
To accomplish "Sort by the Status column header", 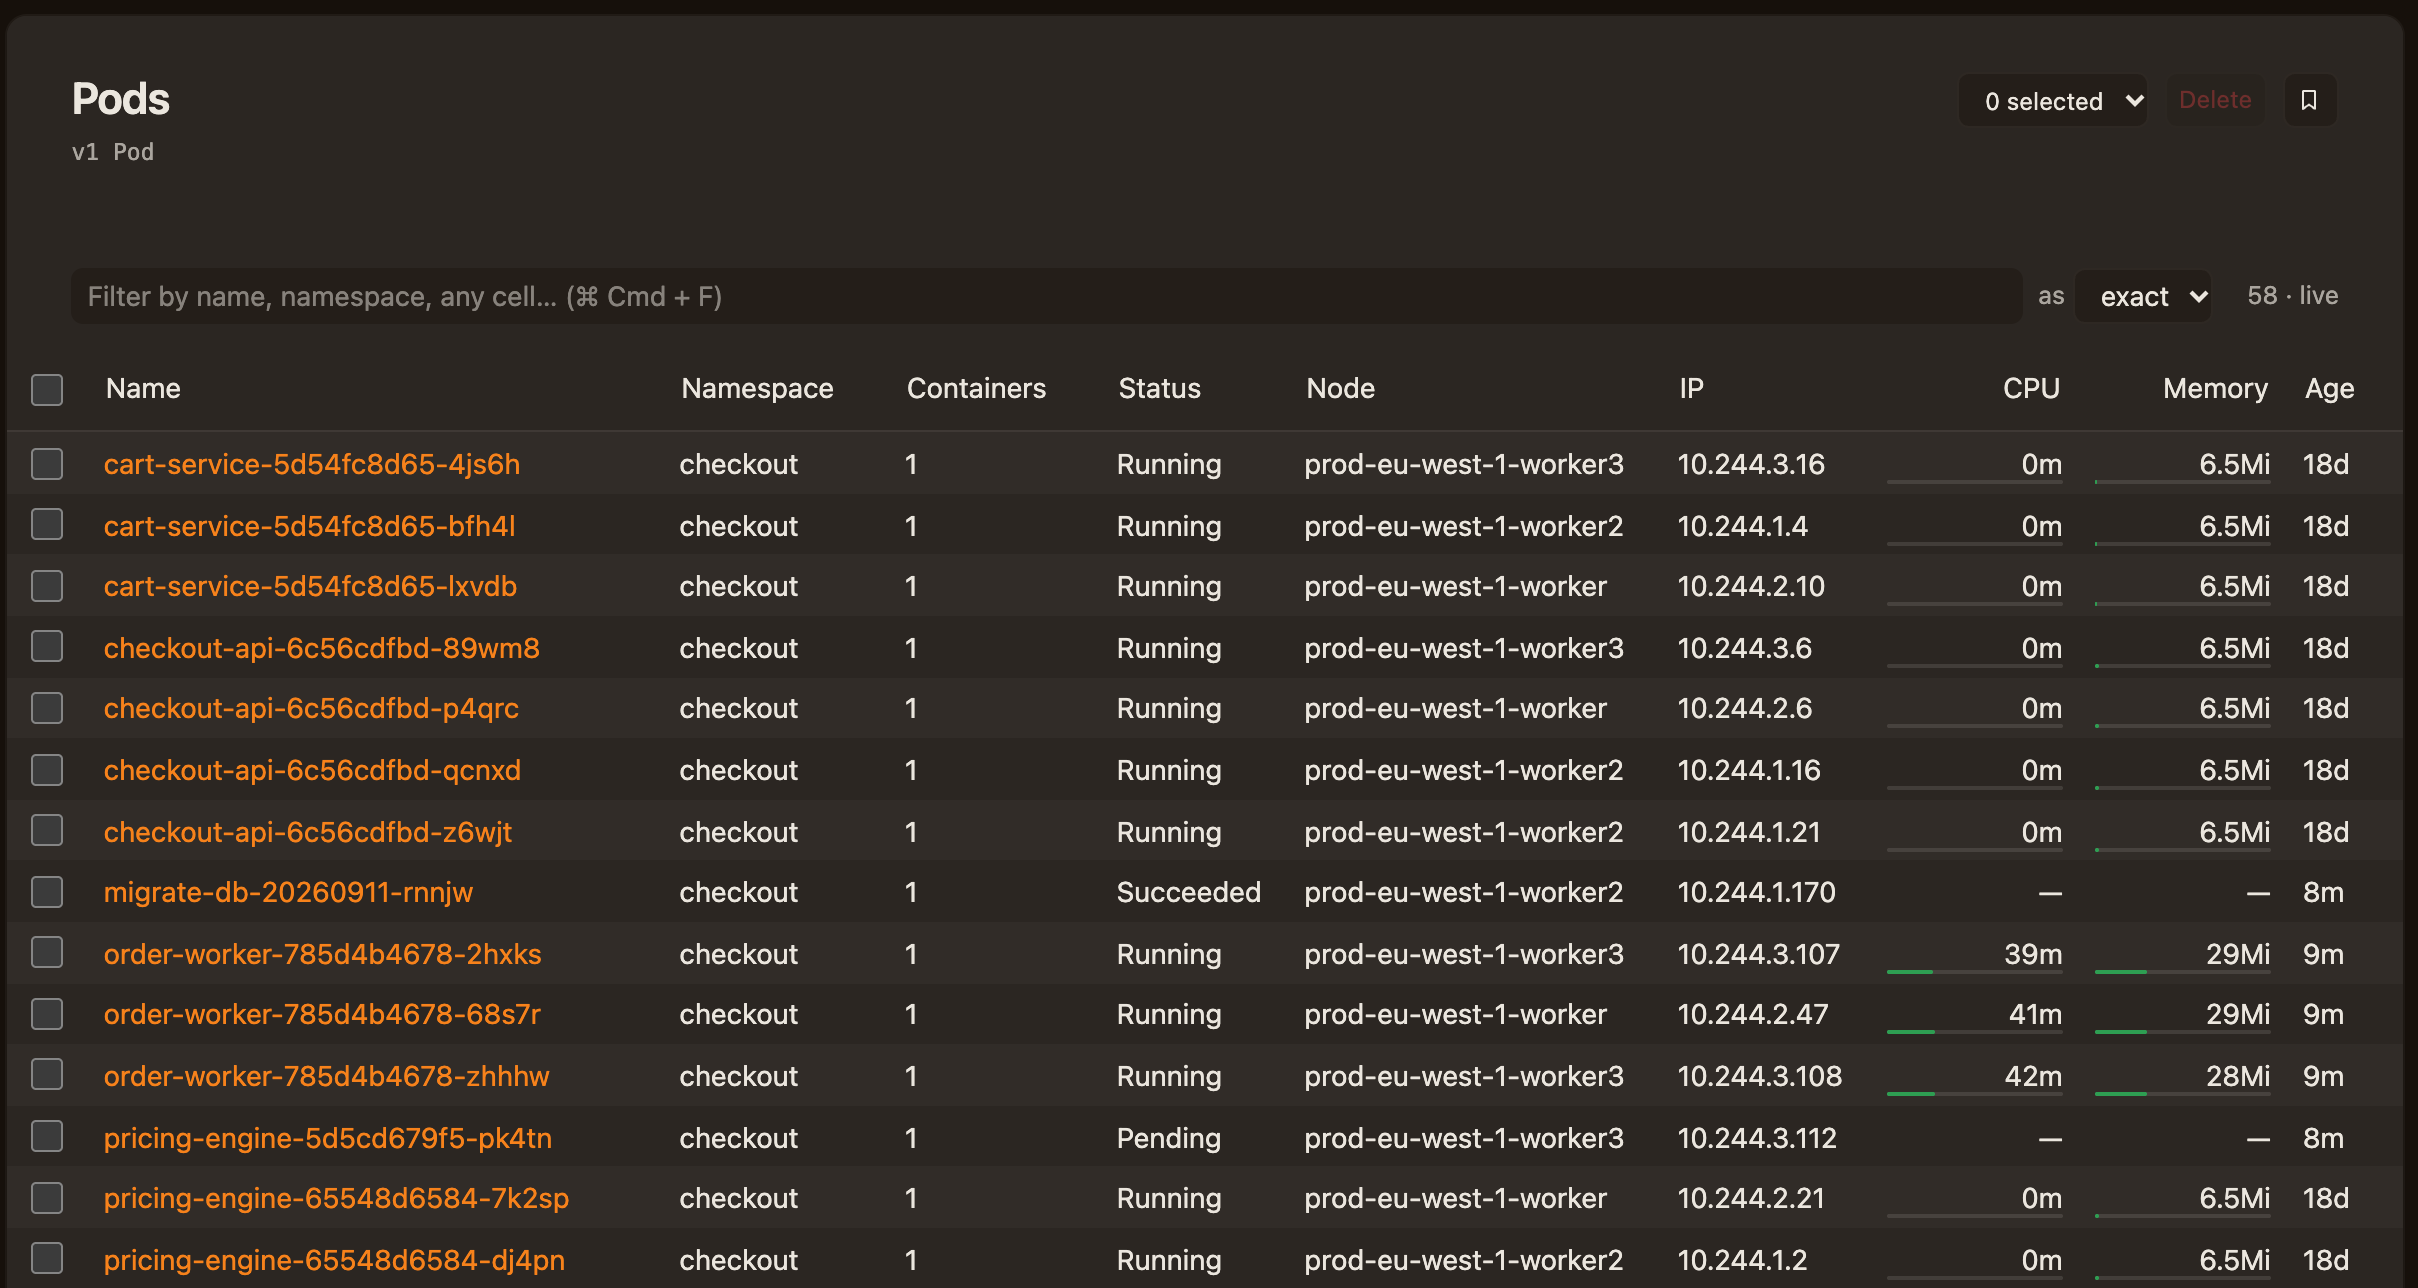I will 1159,388.
